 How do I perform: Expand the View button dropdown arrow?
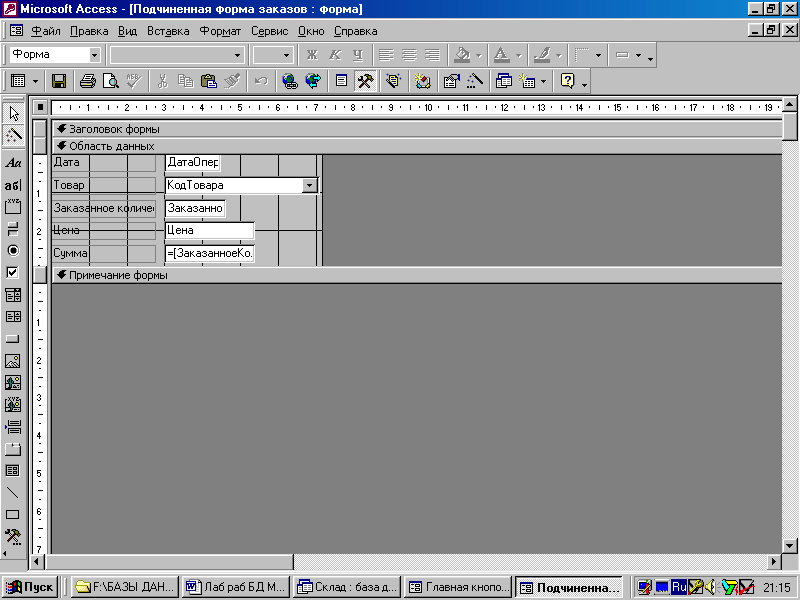pos(35,81)
